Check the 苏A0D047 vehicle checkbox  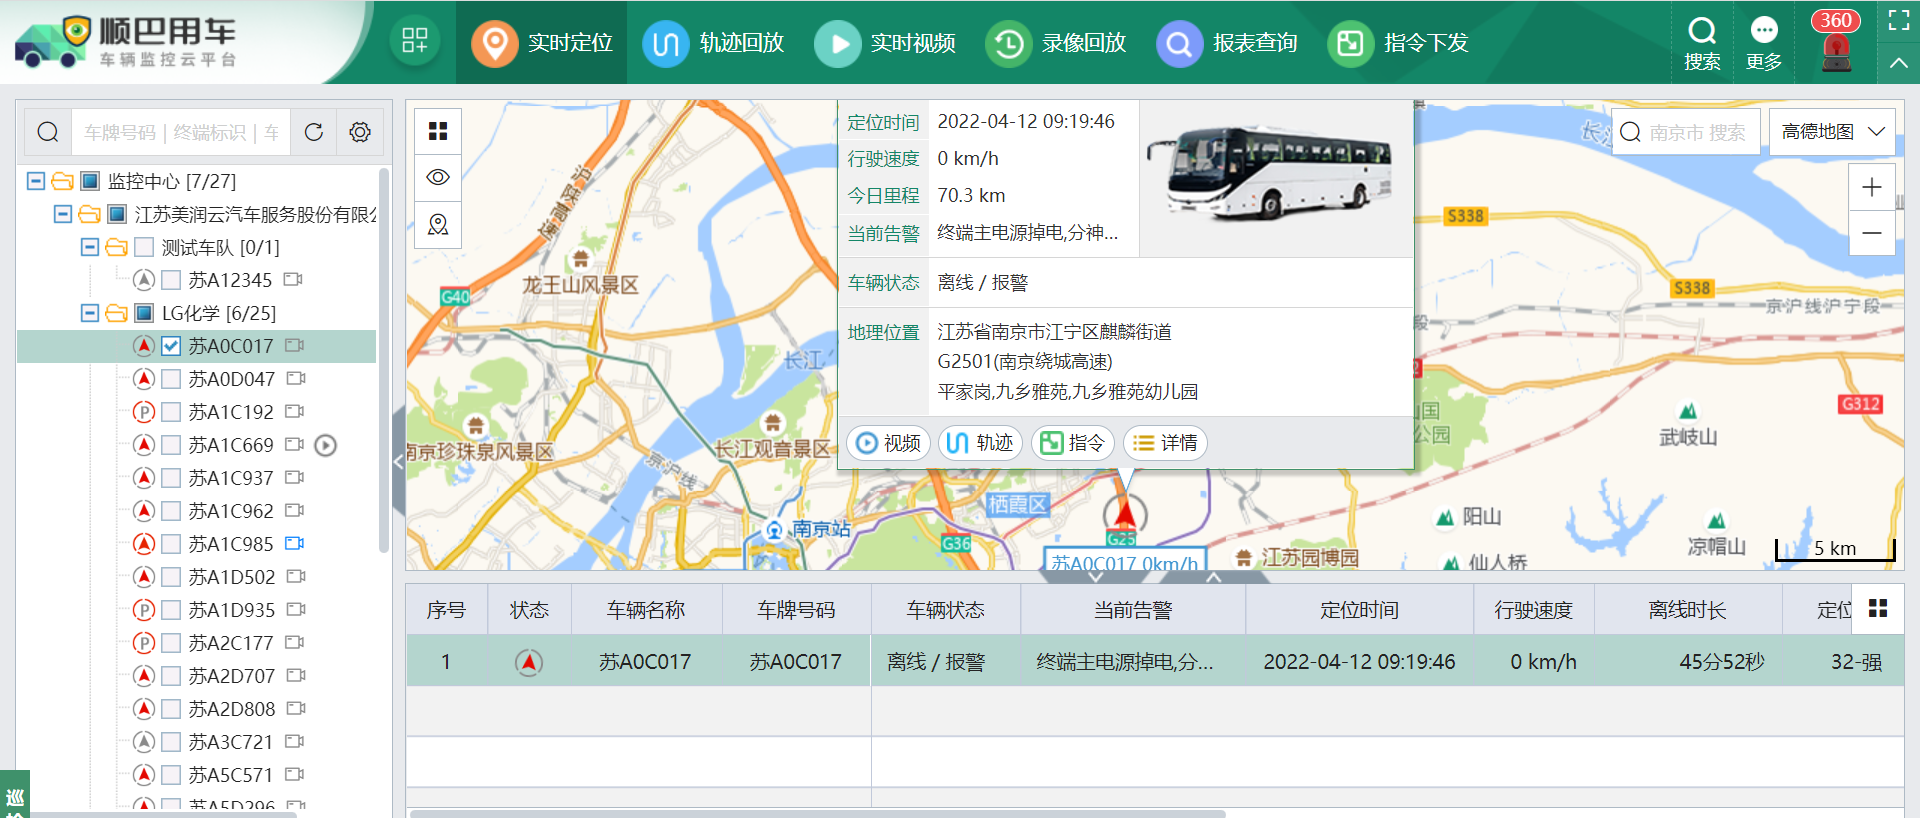[x=171, y=379]
